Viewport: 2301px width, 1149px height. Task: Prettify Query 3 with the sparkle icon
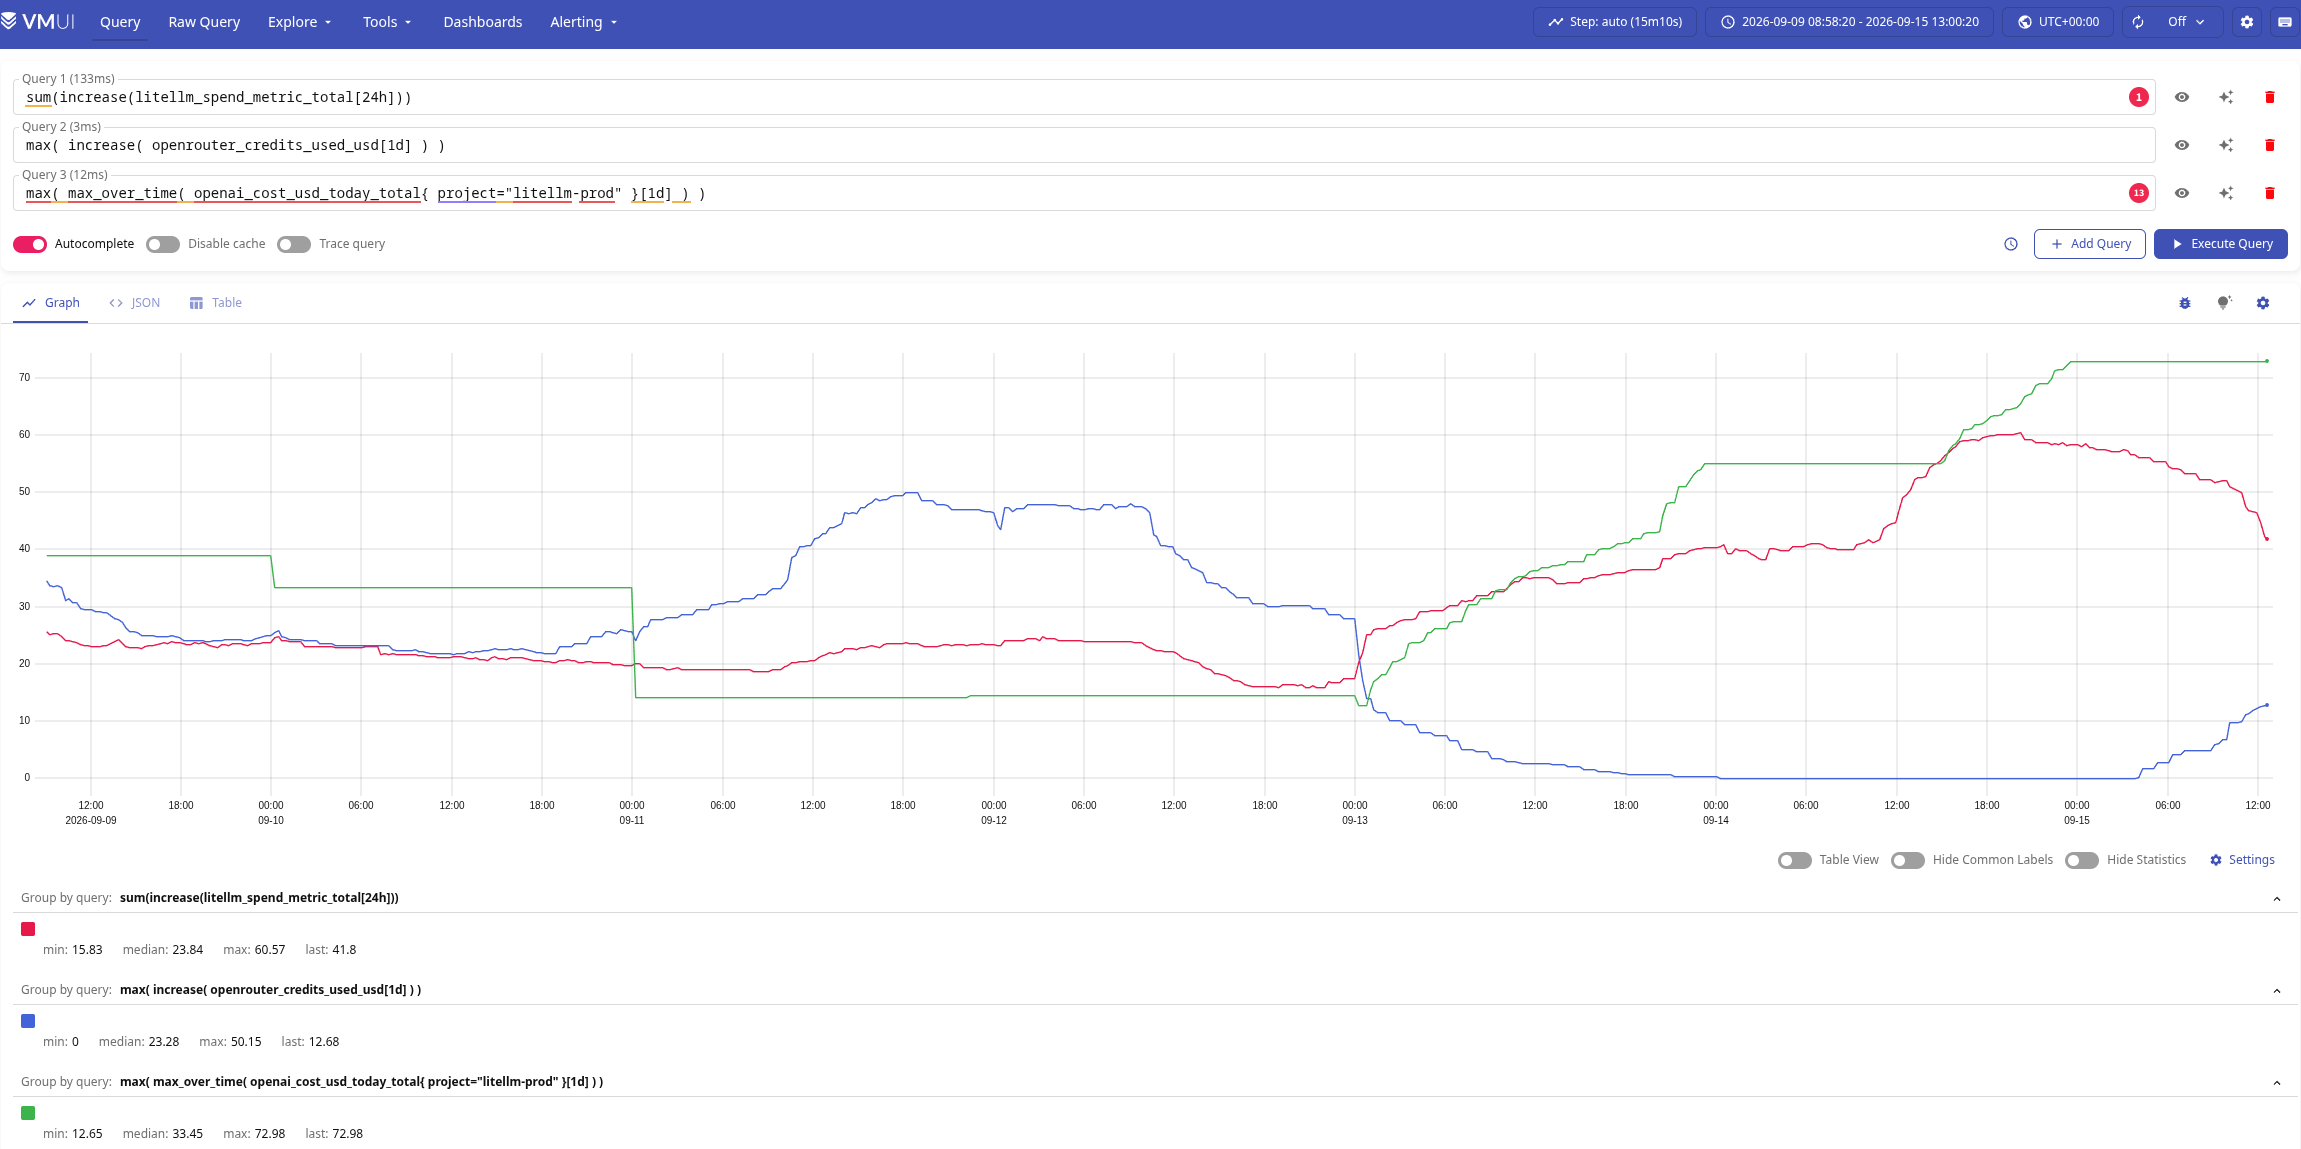click(2226, 193)
